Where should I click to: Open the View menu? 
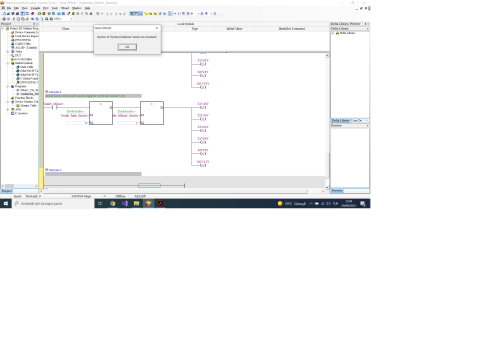[x=24, y=8]
